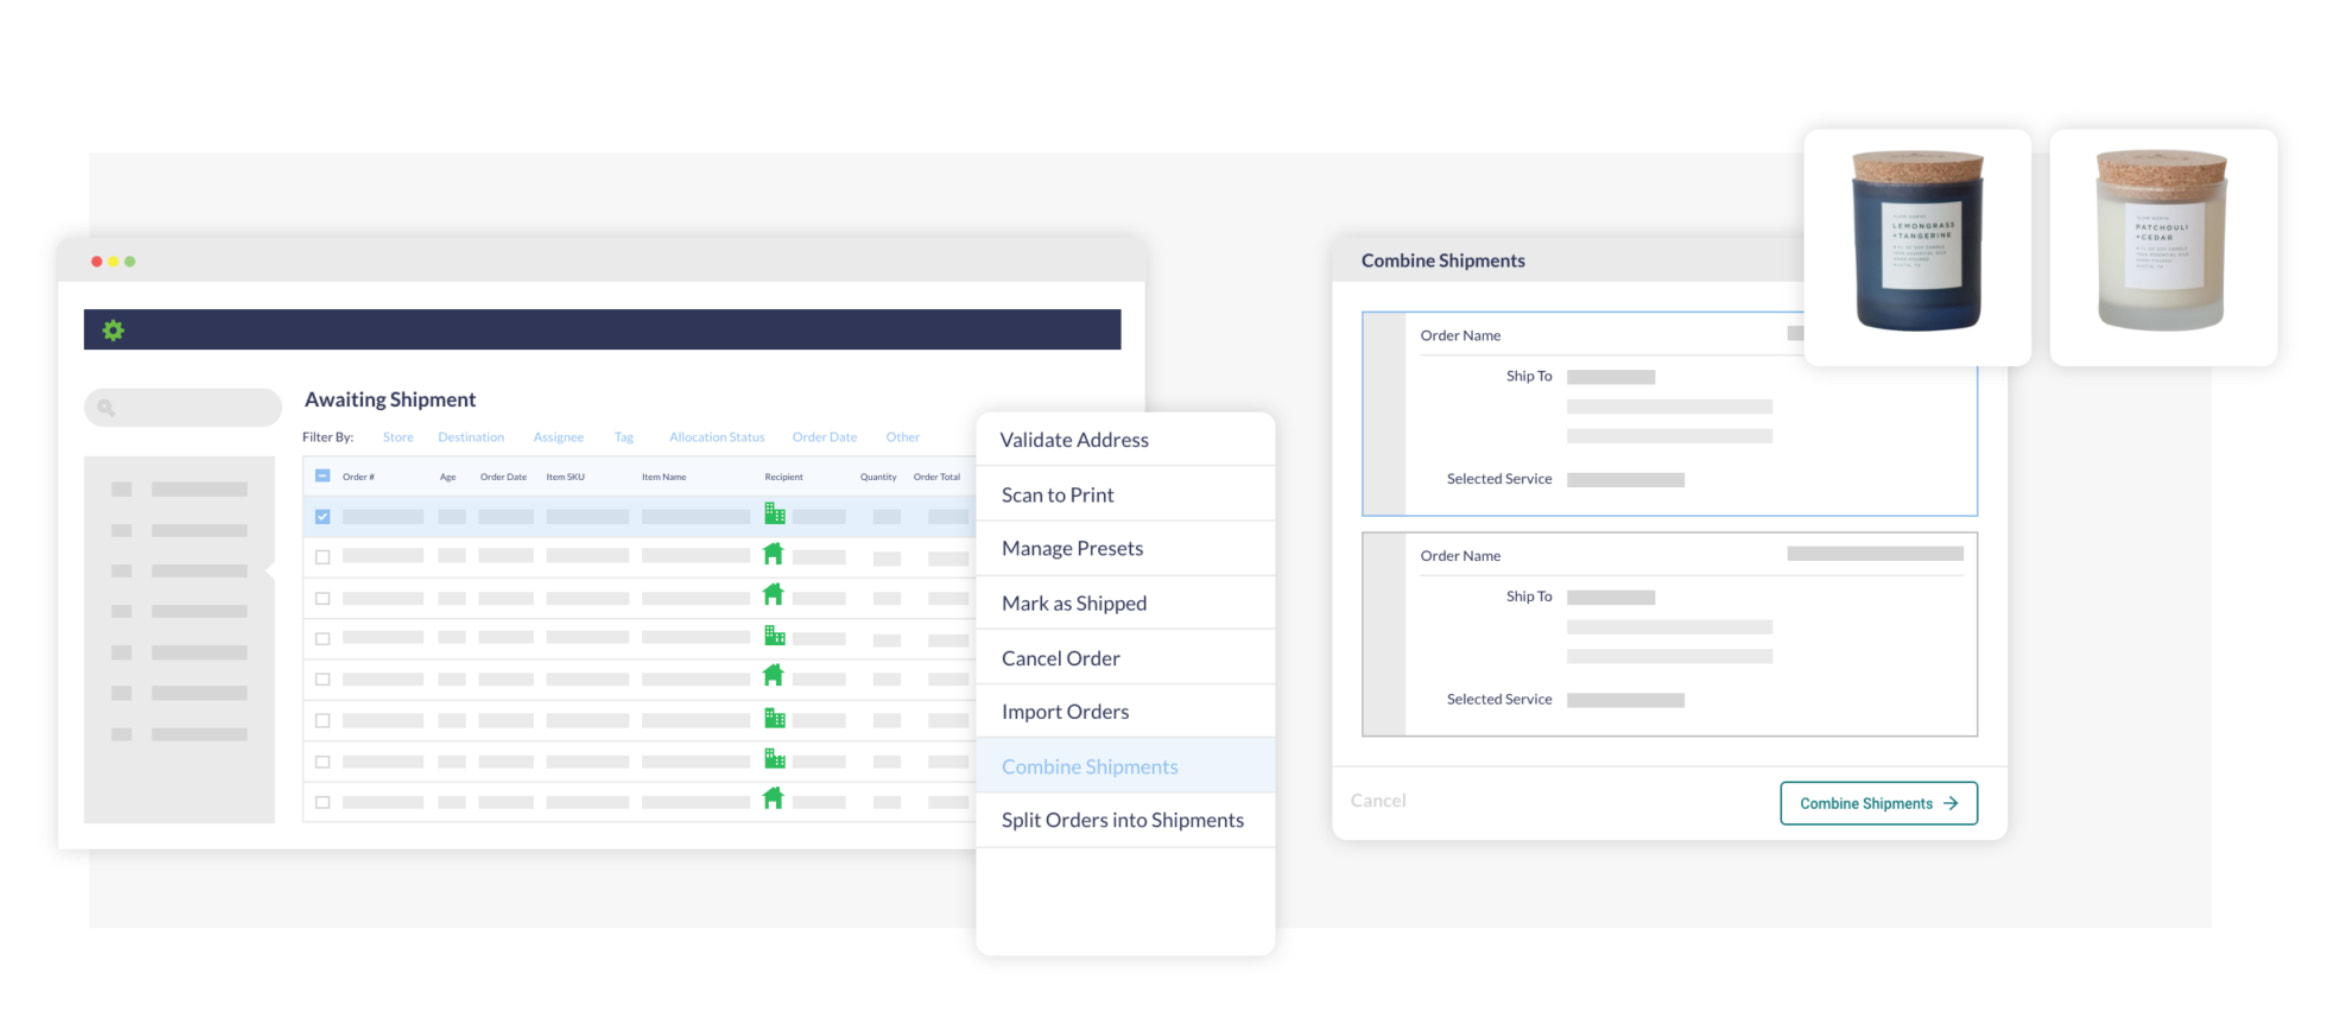
Task: Choose Combine Shipments from the actions menu
Action: coord(1089,767)
